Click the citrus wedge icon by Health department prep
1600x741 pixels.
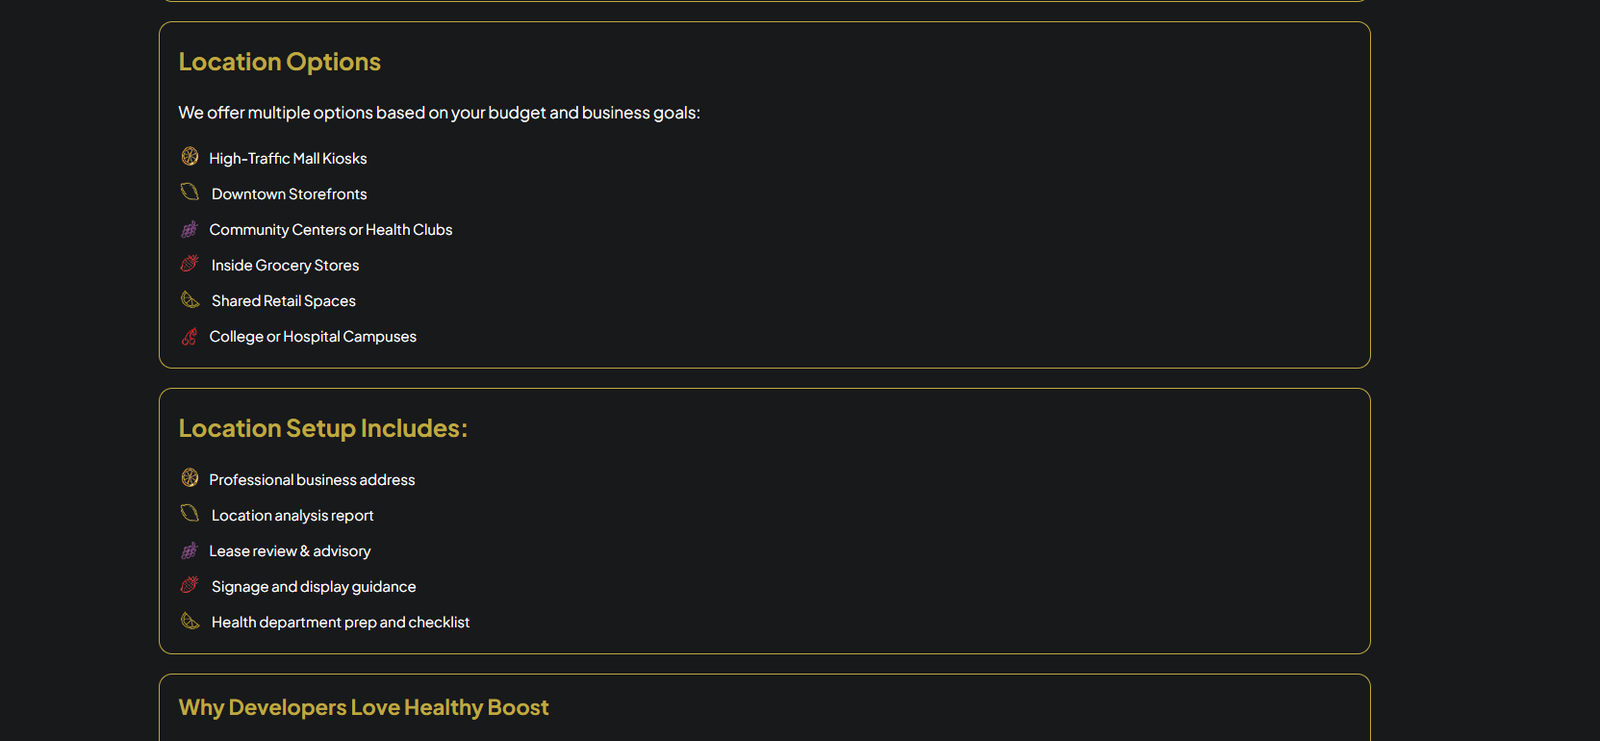(x=190, y=621)
